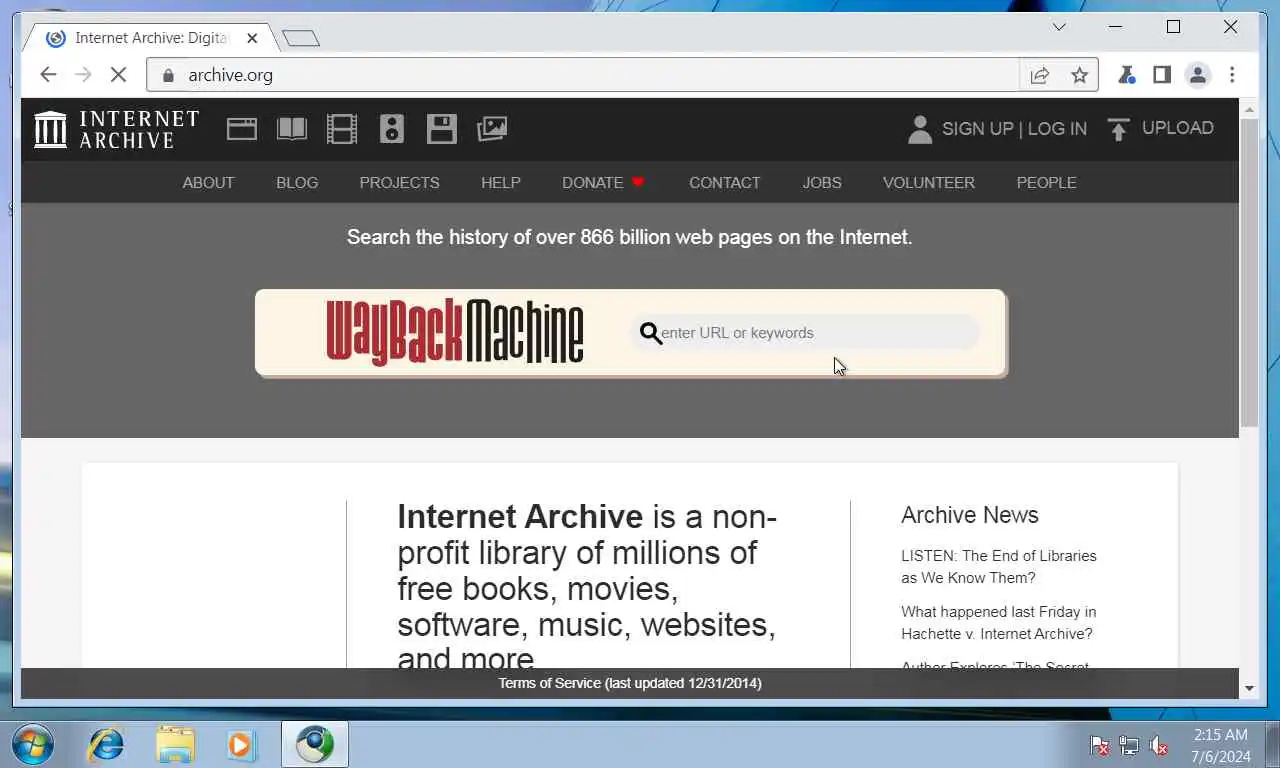This screenshot has width=1280, height=768.
Task: Share this page icon
Action: pyautogui.click(x=1040, y=75)
